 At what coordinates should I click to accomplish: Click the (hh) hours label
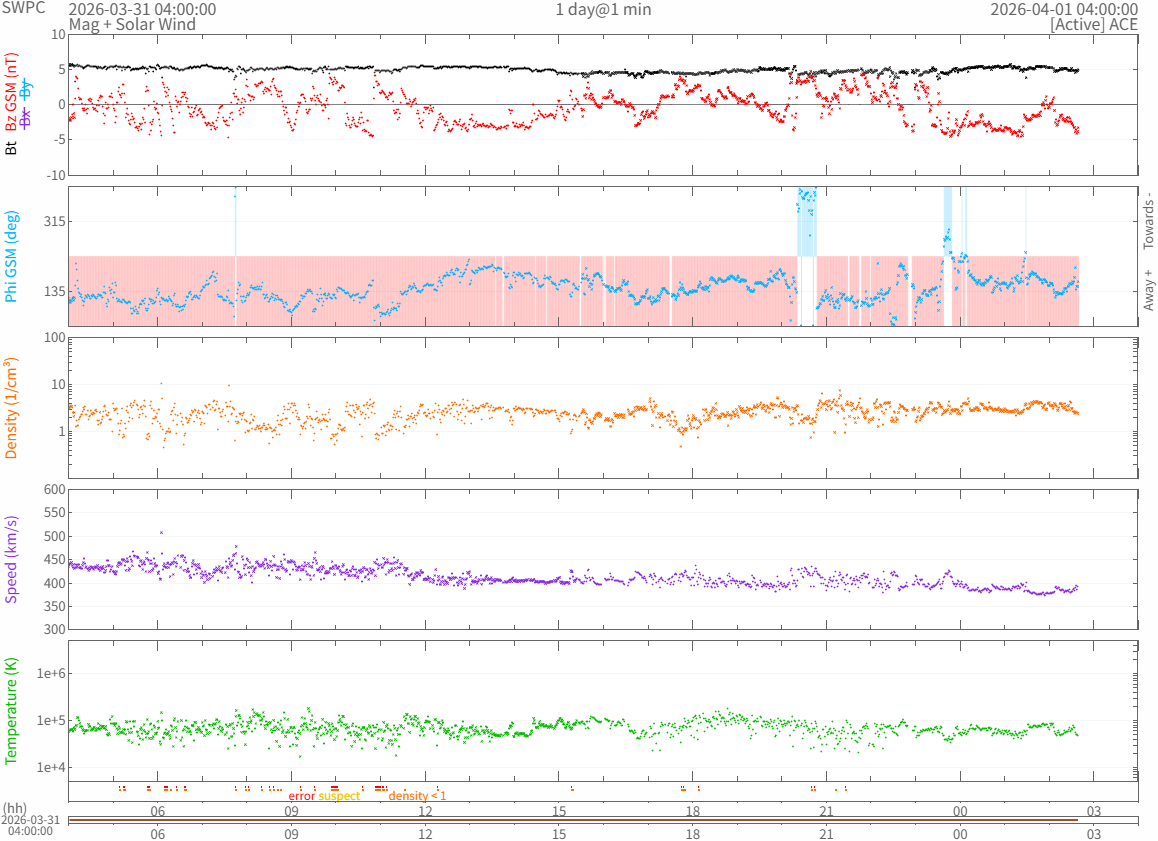coord(14,809)
